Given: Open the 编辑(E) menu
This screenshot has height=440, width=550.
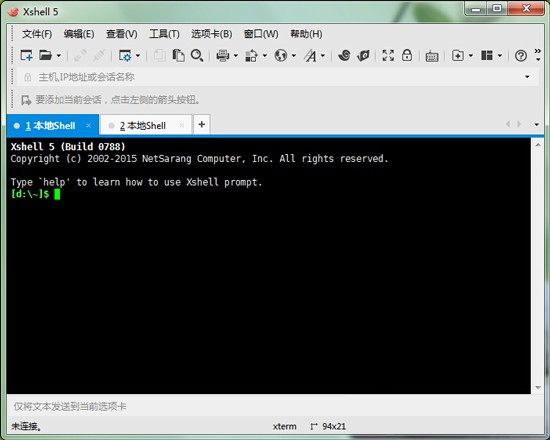Looking at the screenshot, I should pyautogui.click(x=79, y=34).
